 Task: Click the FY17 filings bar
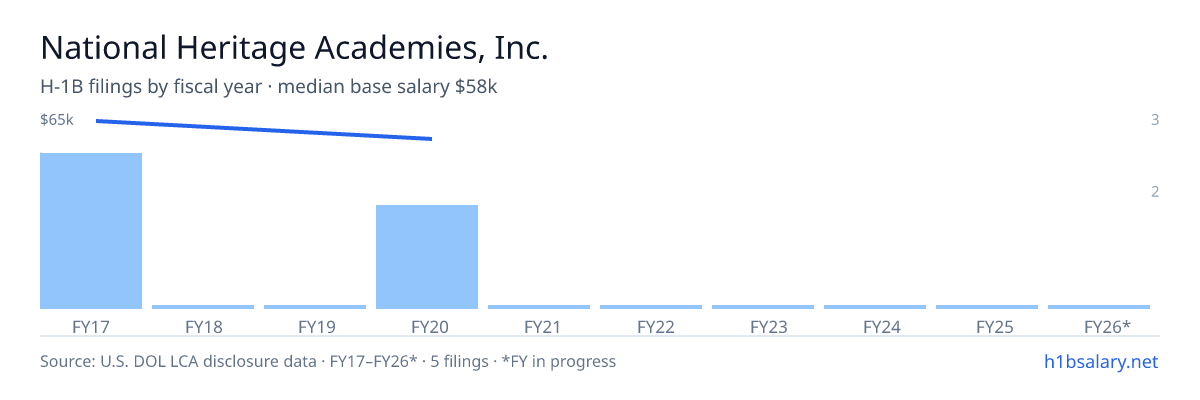(x=91, y=231)
